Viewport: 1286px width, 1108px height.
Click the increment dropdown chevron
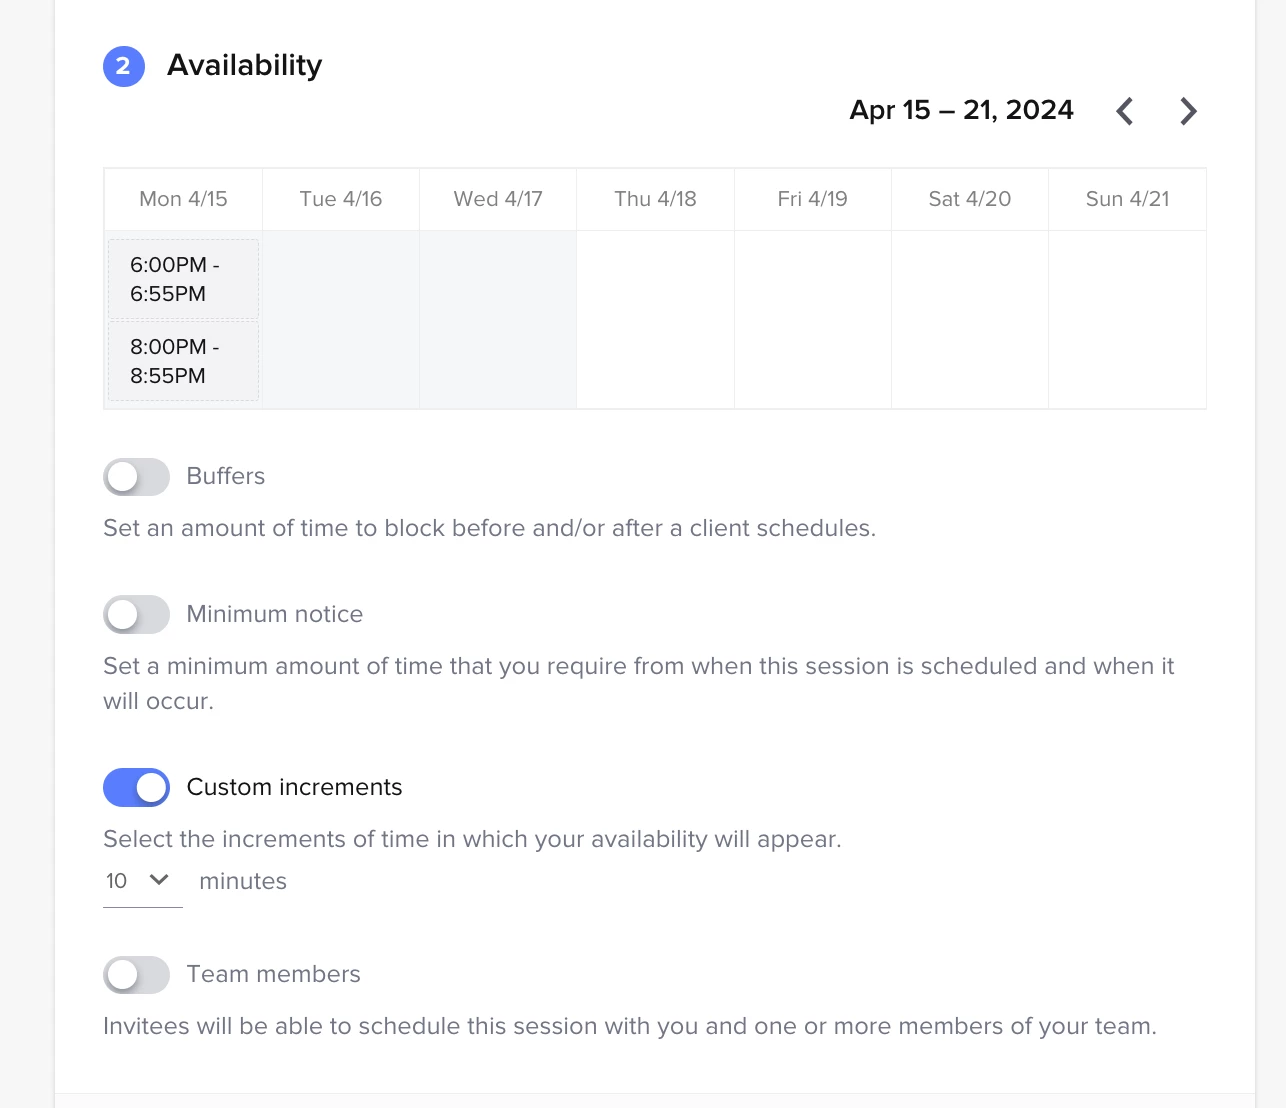tap(159, 880)
